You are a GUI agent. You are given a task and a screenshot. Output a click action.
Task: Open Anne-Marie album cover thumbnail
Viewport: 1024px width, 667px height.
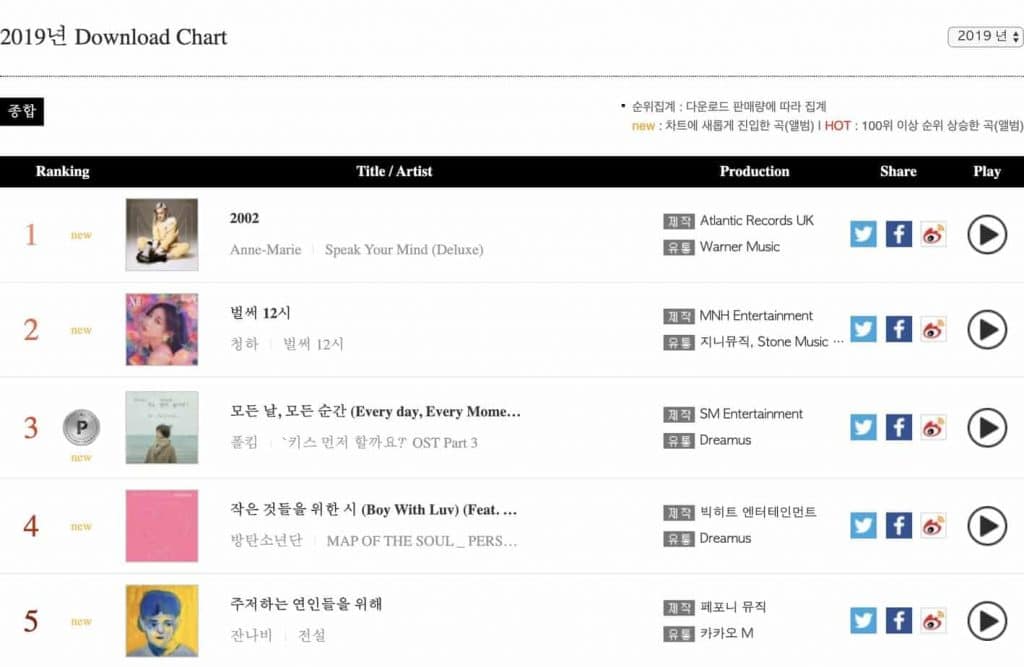162,234
